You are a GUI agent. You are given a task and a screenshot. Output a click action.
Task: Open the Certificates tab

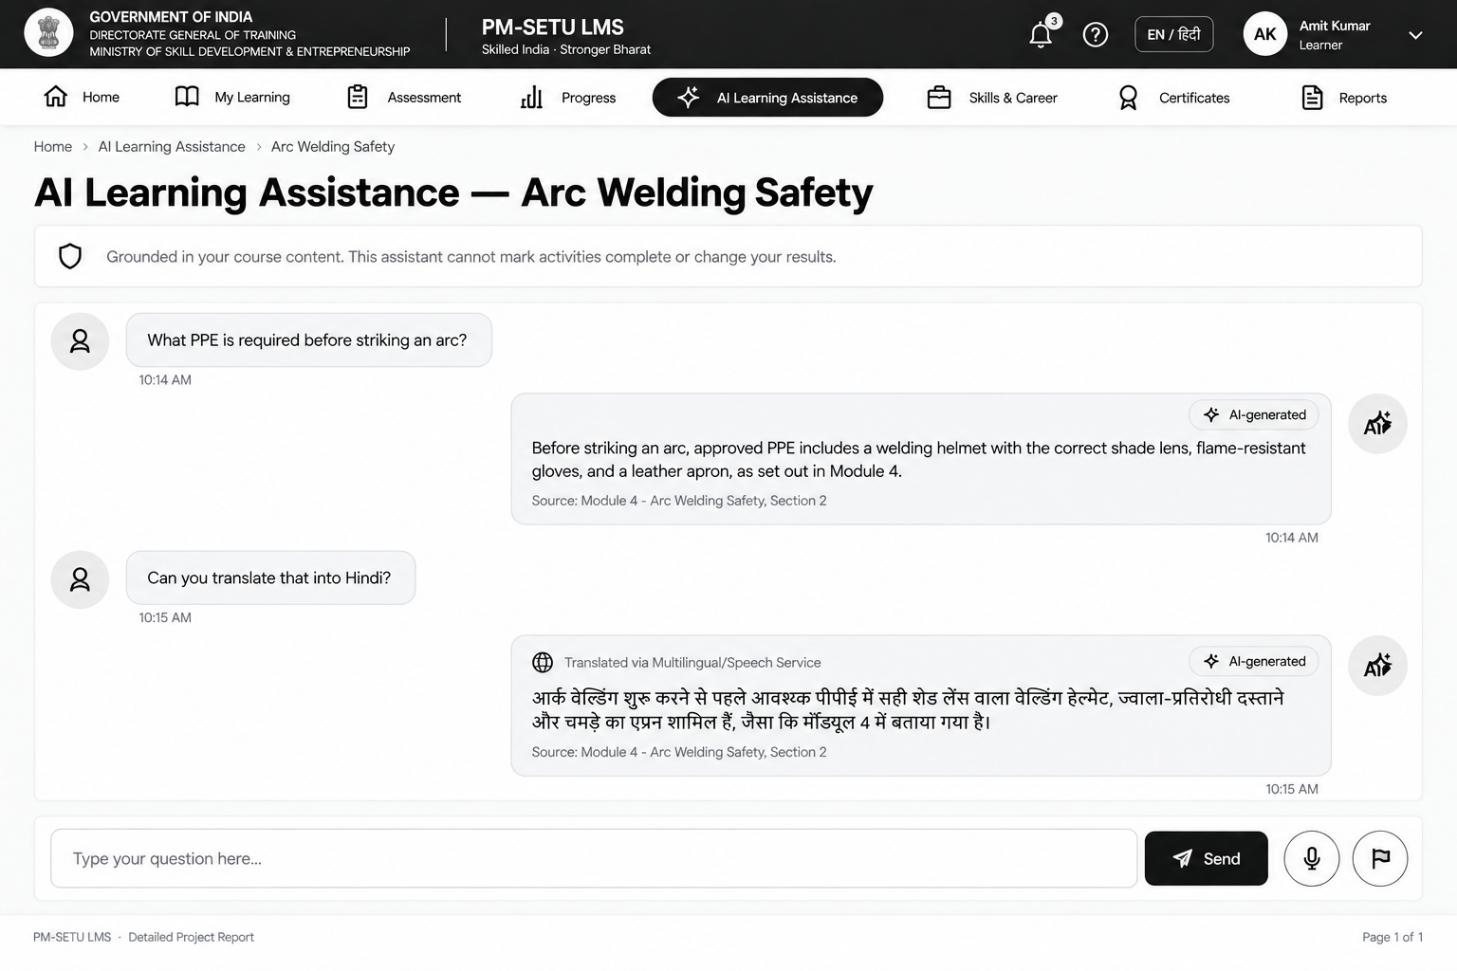coord(1174,97)
